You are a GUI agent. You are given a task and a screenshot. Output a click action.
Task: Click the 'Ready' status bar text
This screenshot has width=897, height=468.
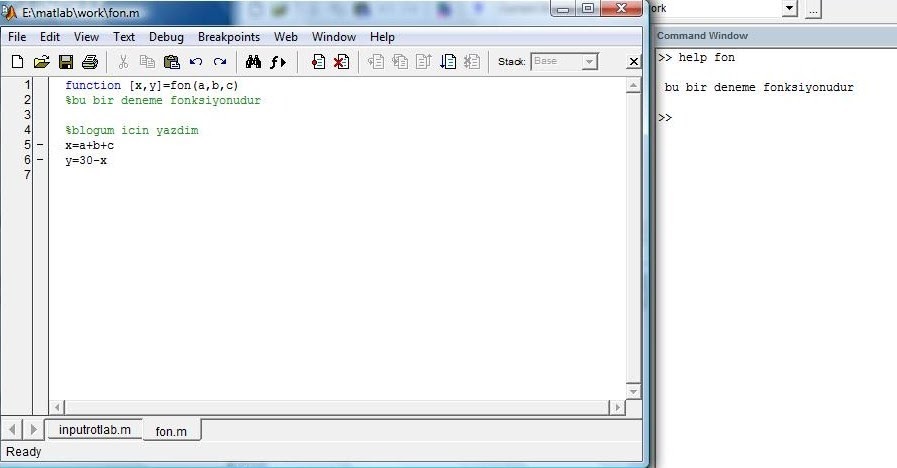[23, 451]
